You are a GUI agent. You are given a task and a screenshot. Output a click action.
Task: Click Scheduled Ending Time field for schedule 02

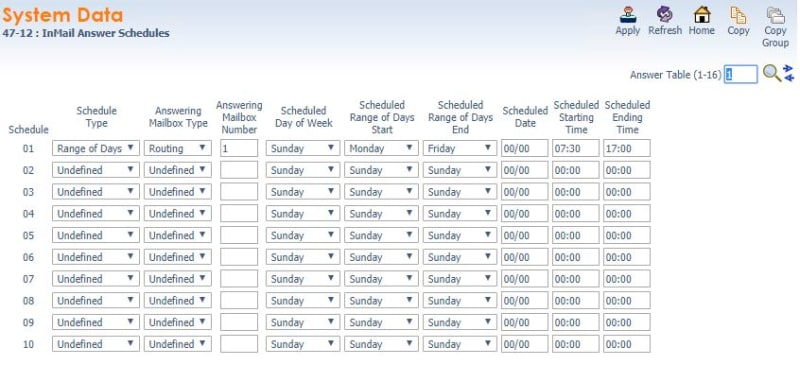[627, 170]
